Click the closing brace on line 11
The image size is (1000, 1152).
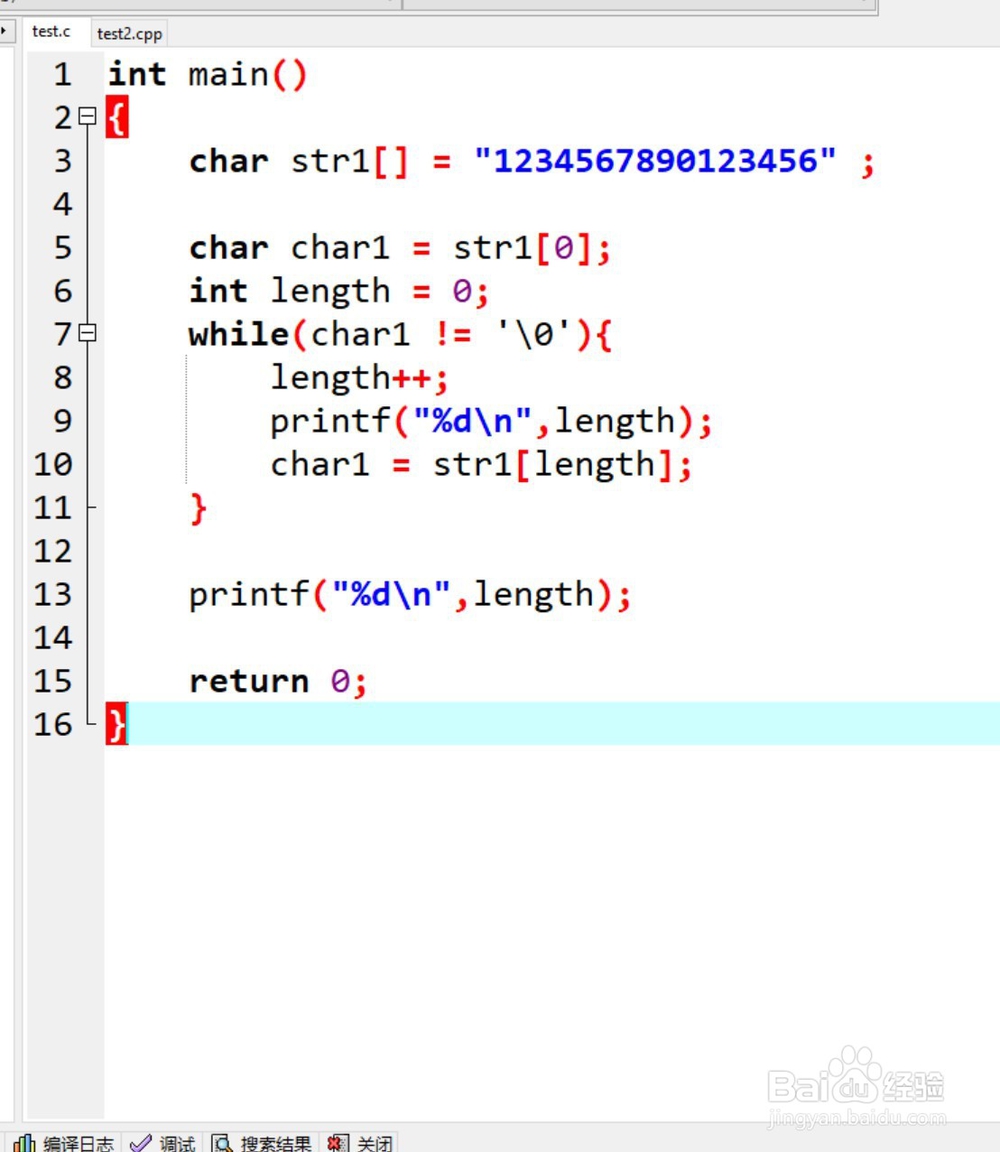coord(198,508)
